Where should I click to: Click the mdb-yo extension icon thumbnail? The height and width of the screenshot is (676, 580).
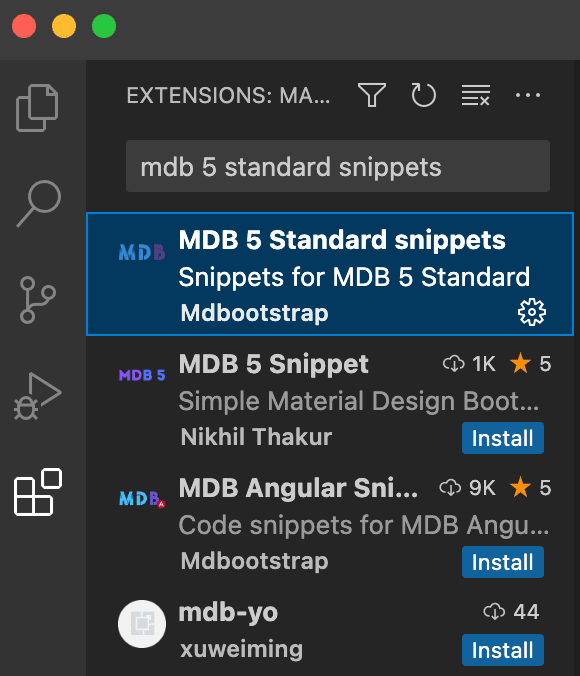tap(142, 624)
